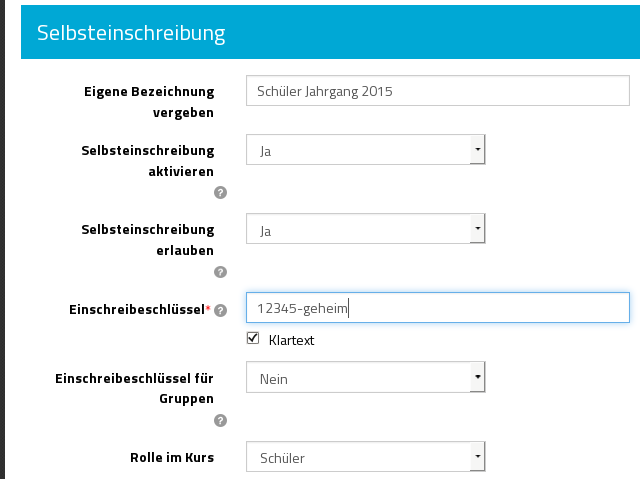The image size is (640, 479).
Task: Expand Rolle im Kurs dropdown showing Schüler
Action: click(x=365, y=458)
